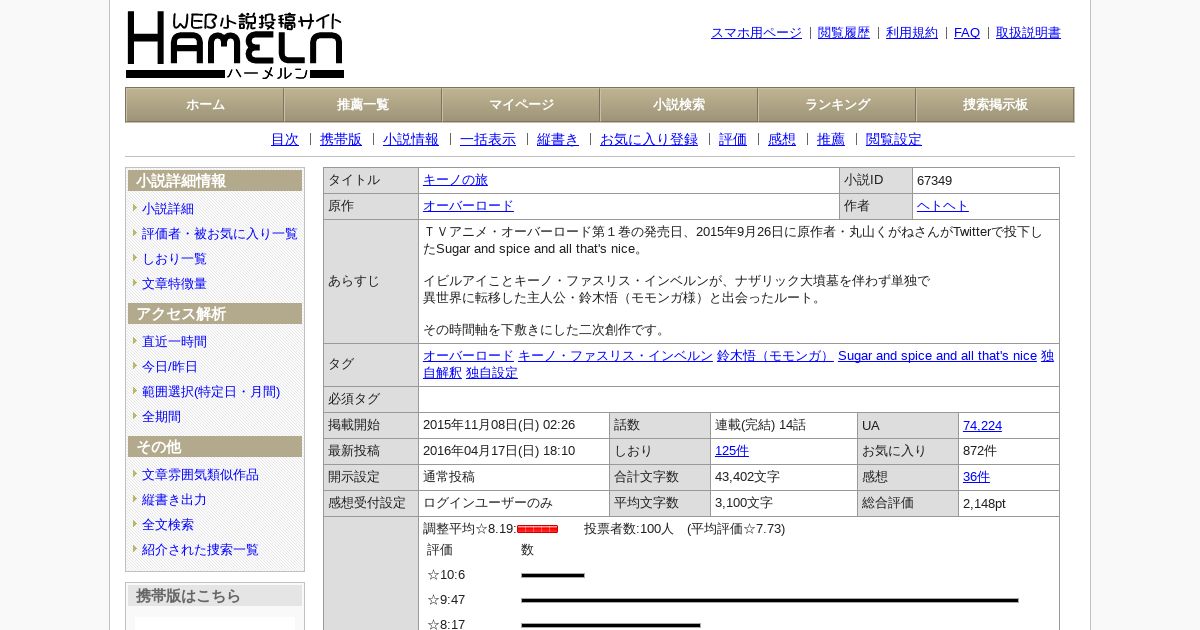
Task: Click the 評価 sub-navigation link
Action: tap(733, 140)
